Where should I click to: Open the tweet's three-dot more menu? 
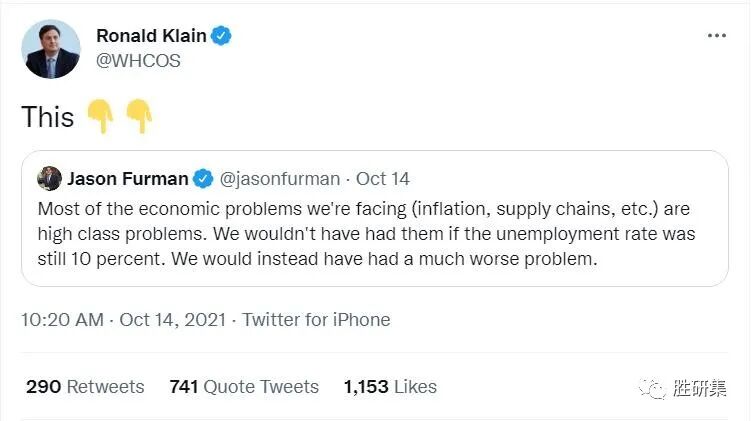pos(716,35)
